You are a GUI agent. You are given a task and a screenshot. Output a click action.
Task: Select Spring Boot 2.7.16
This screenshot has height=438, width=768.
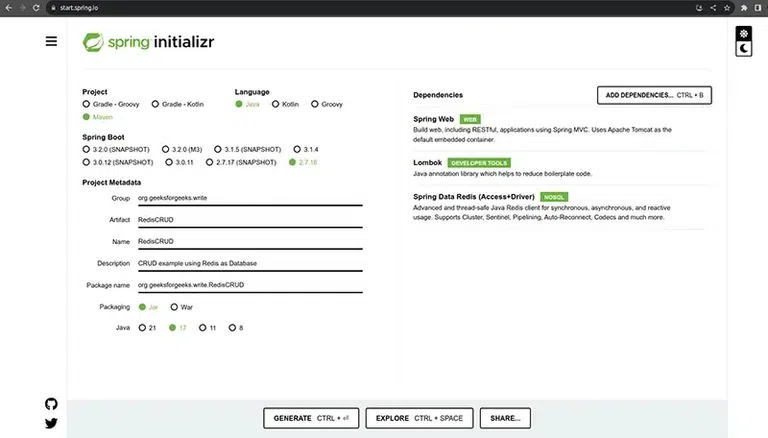click(303, 162)
